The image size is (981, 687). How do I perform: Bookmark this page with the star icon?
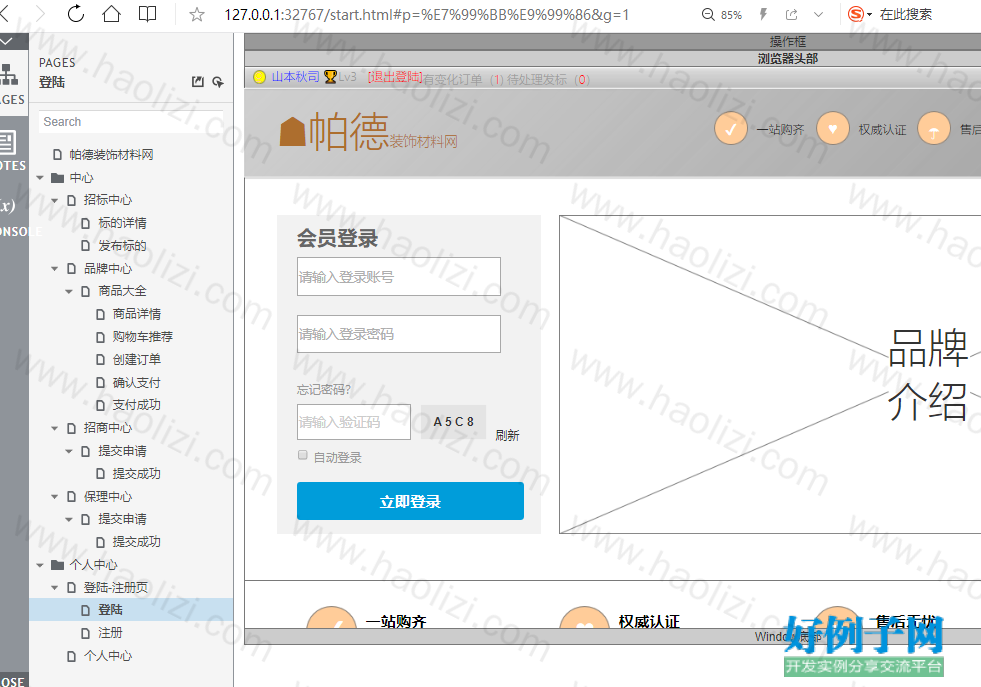click(x=197, y=14)
